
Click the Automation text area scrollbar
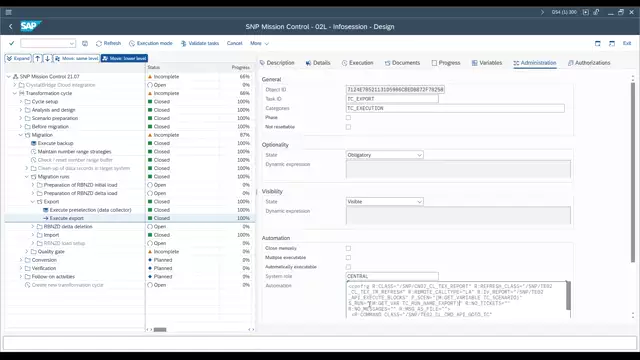click(568, 296)
